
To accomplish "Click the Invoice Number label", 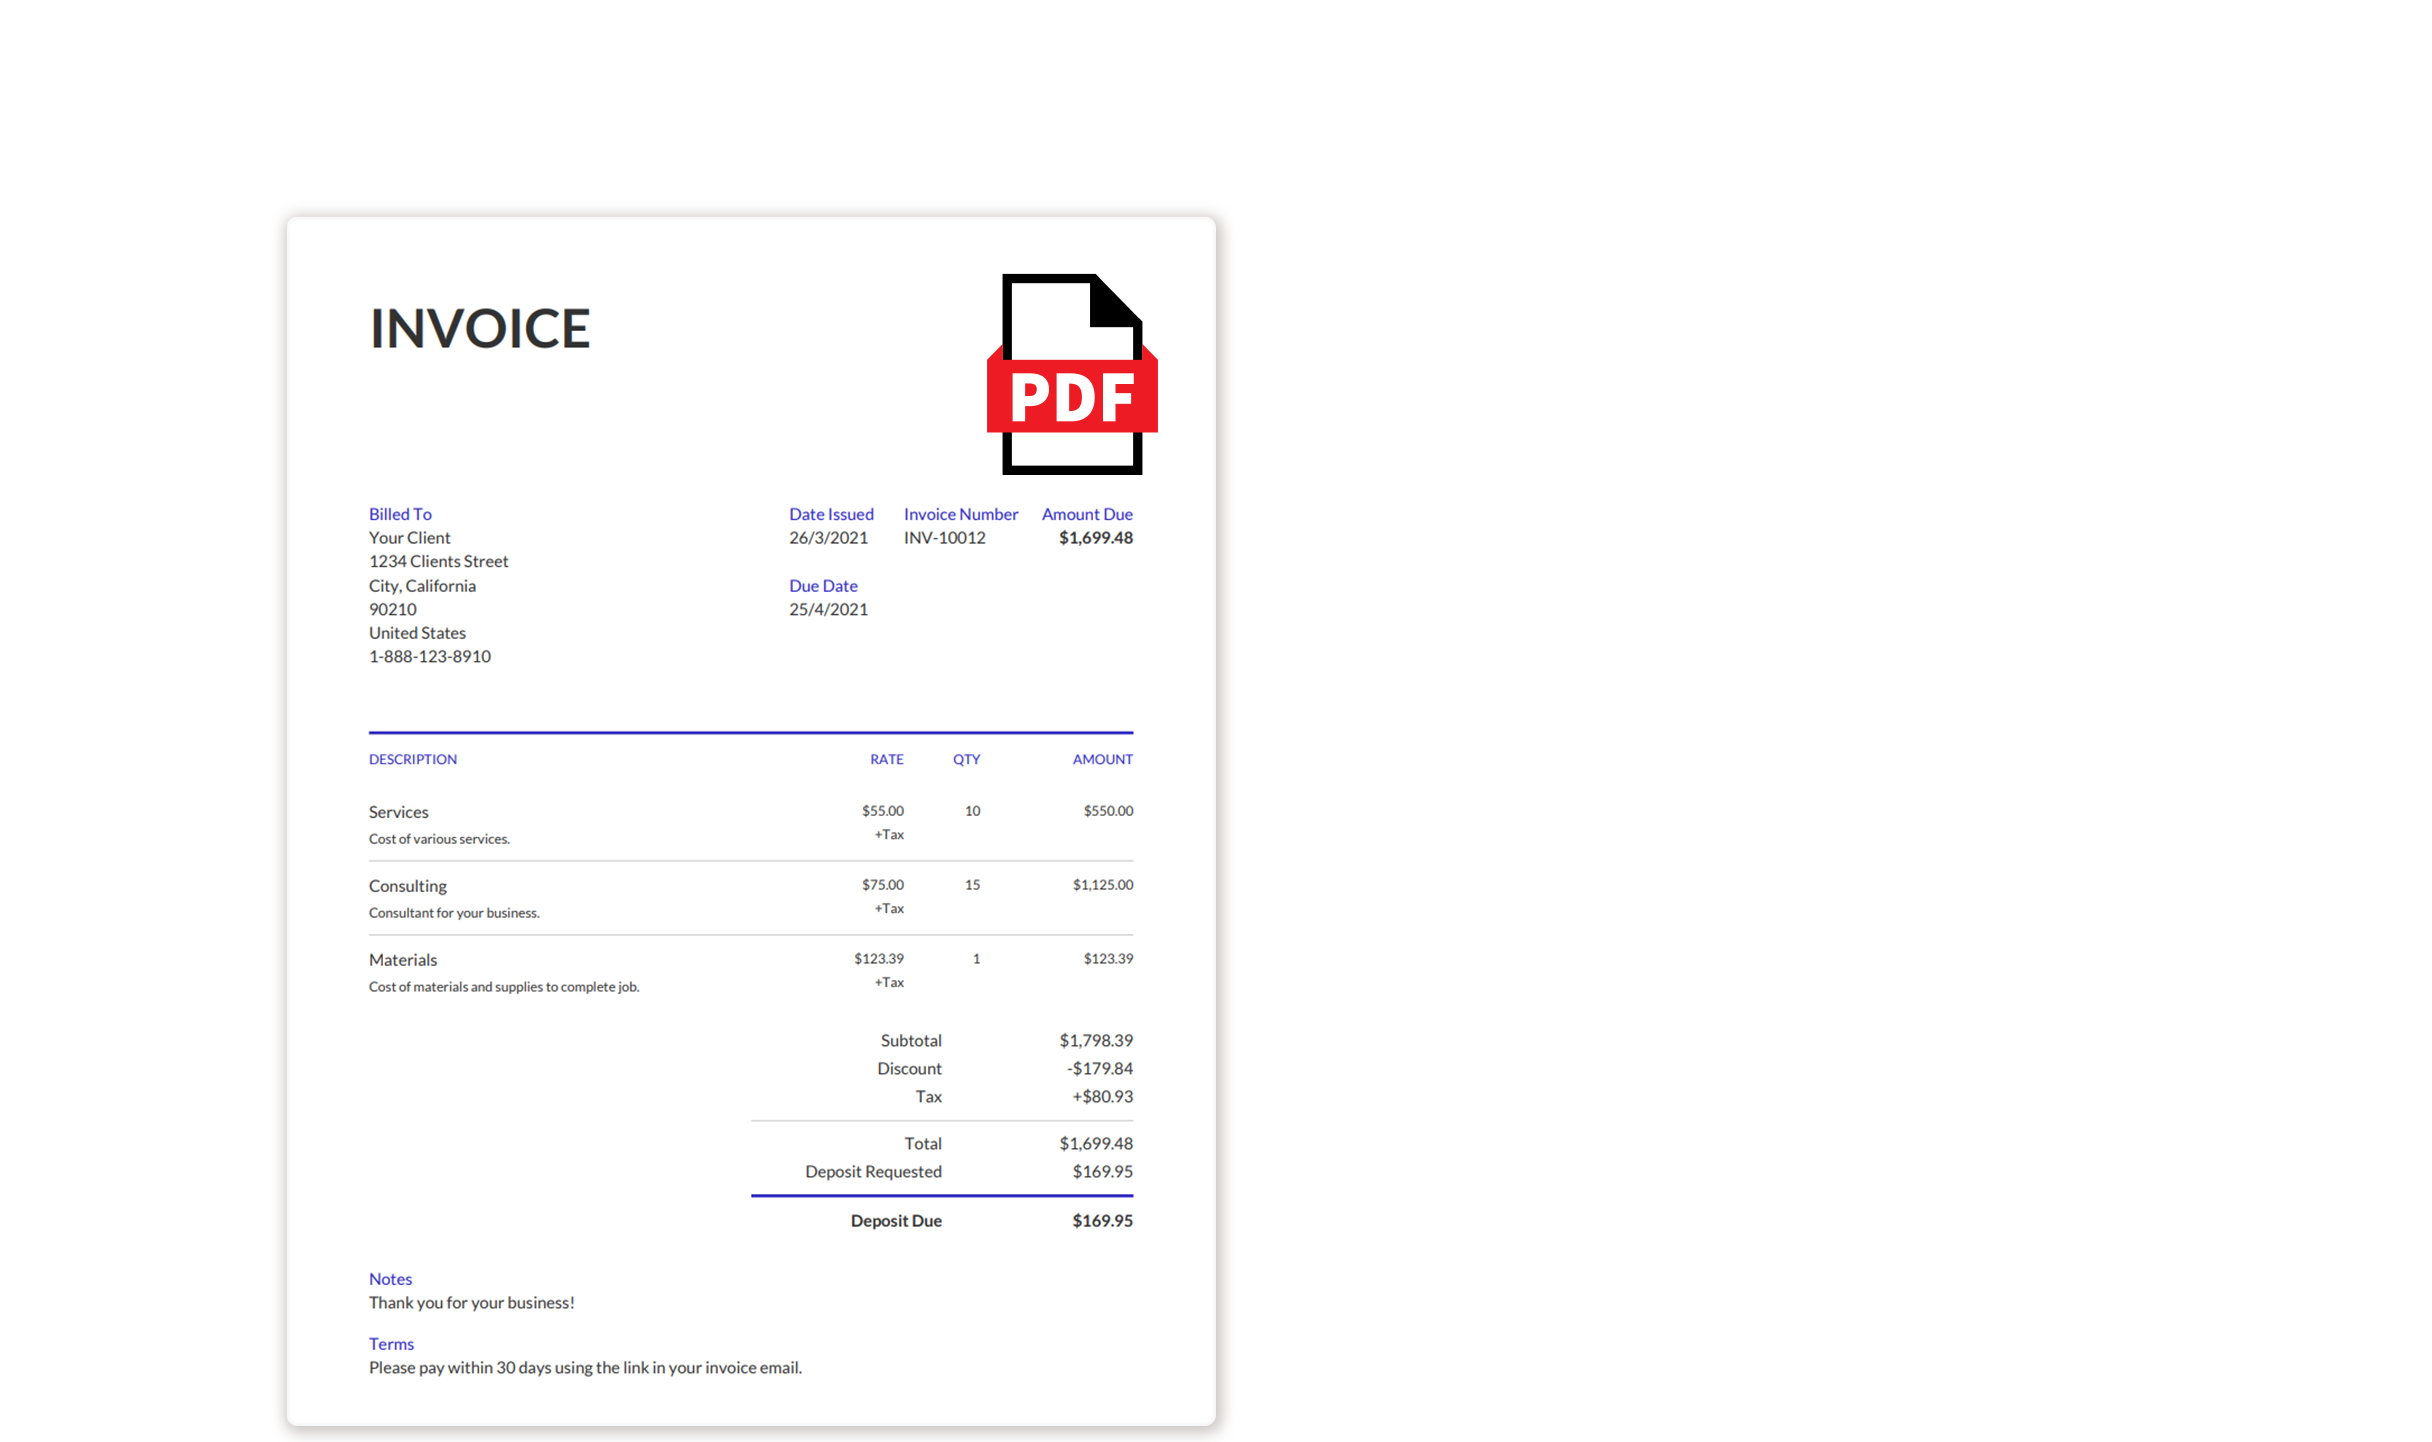I will point(960,514).
